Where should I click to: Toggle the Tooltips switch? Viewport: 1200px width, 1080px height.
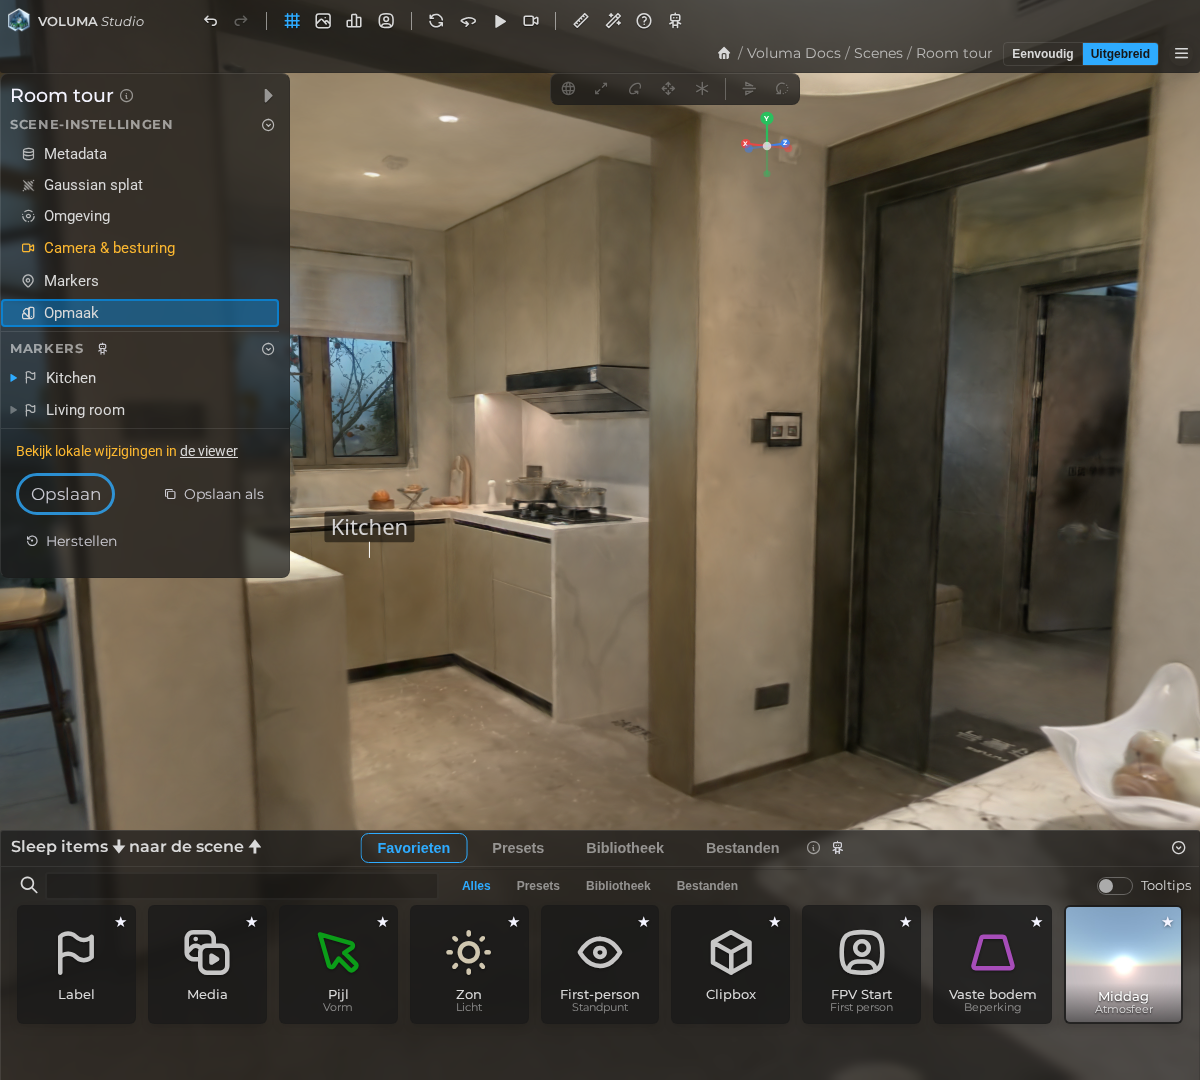[1114, 886]
